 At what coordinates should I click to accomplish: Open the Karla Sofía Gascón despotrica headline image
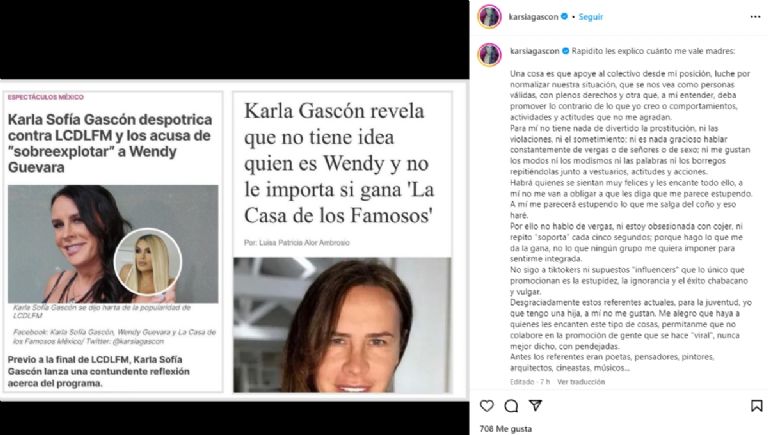coord(113,244)
